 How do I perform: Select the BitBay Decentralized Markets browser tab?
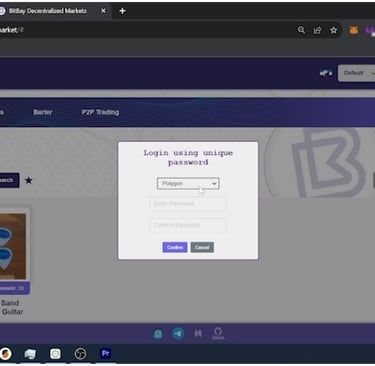click(48, 11)
